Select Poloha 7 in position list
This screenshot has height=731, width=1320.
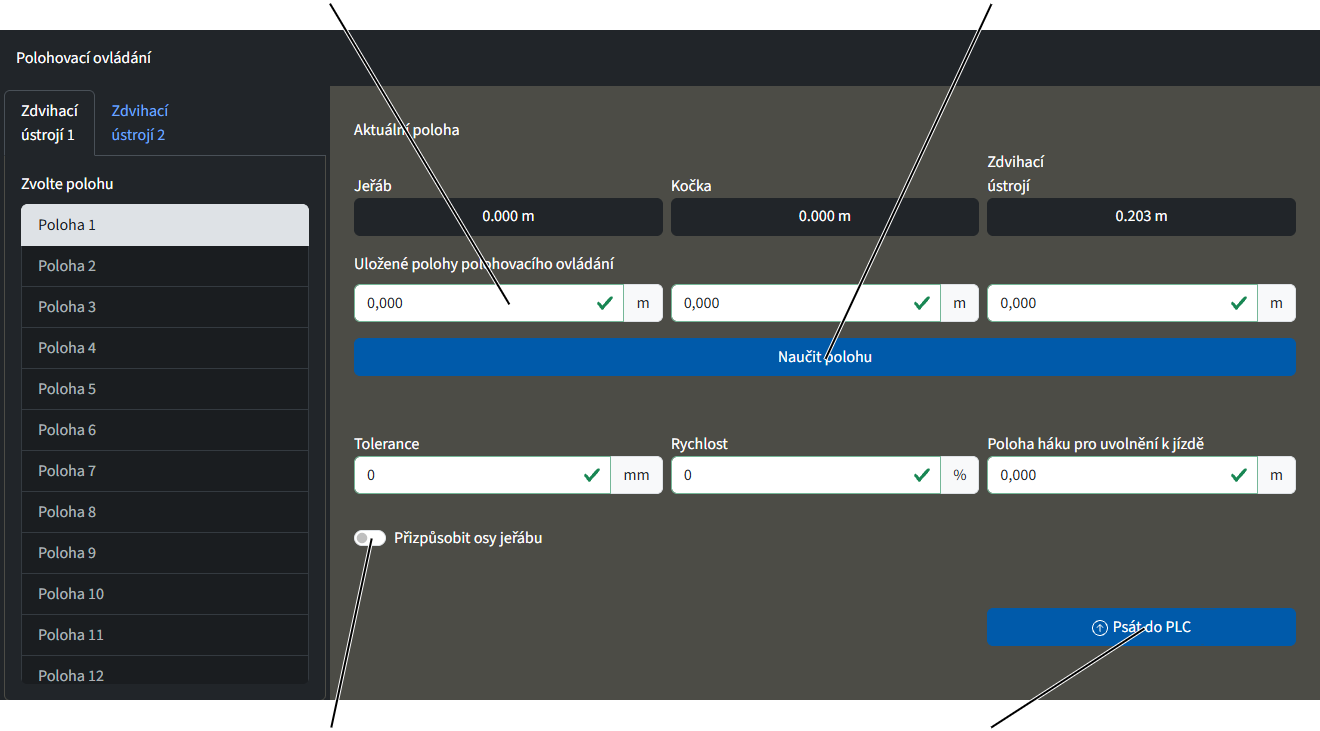pos(165,471)
